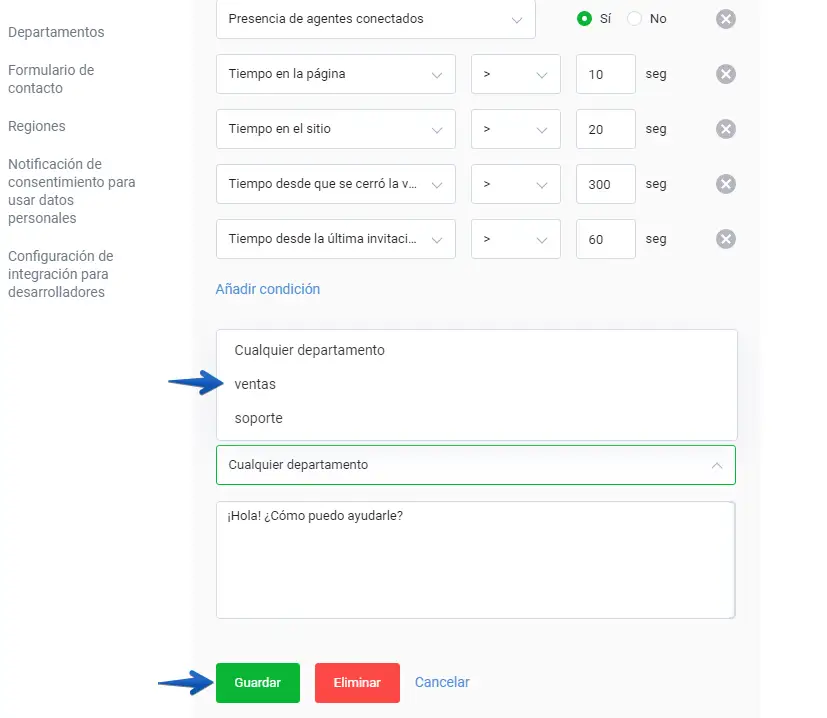Pick 'Cualquier departamento' in dropdown list
Image resolution: width=827 pixels, height=718 pixels.
pyautogui.click(x=309, y=350)
